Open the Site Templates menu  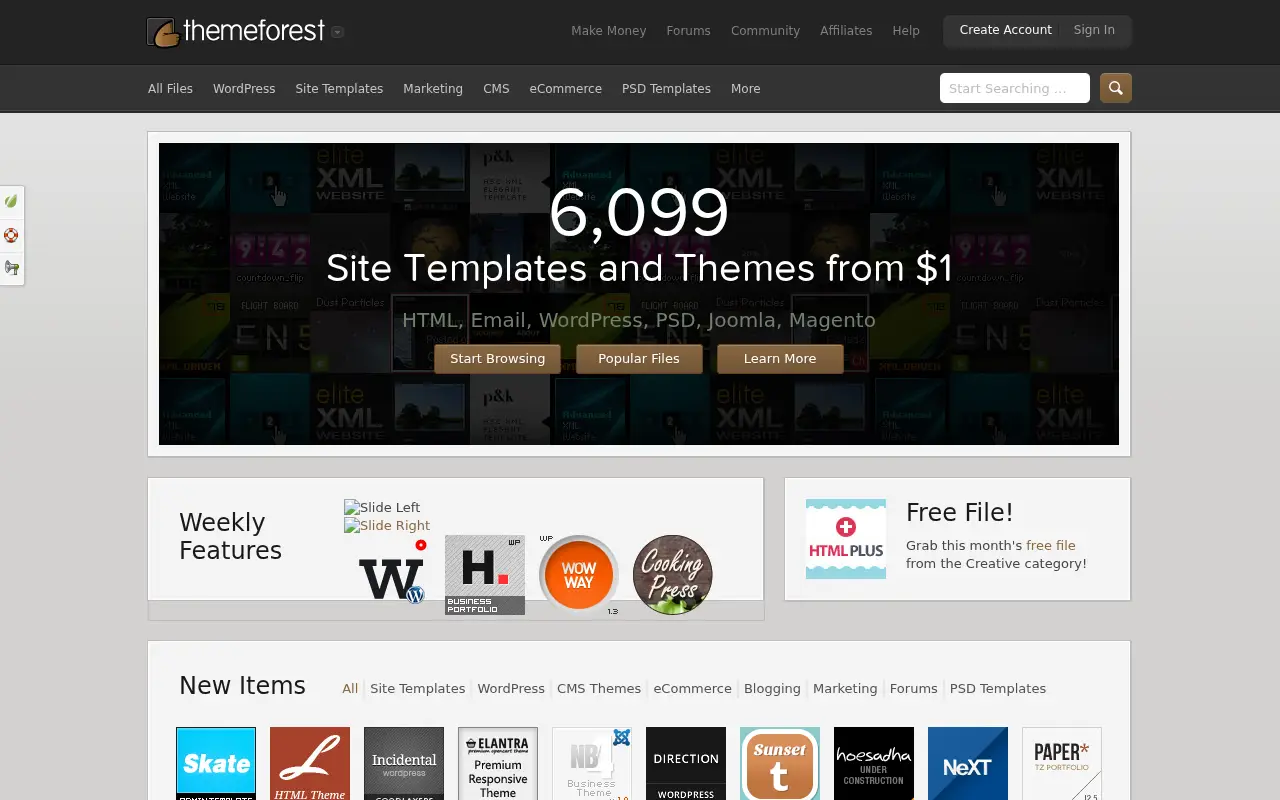tap(339, 89)
